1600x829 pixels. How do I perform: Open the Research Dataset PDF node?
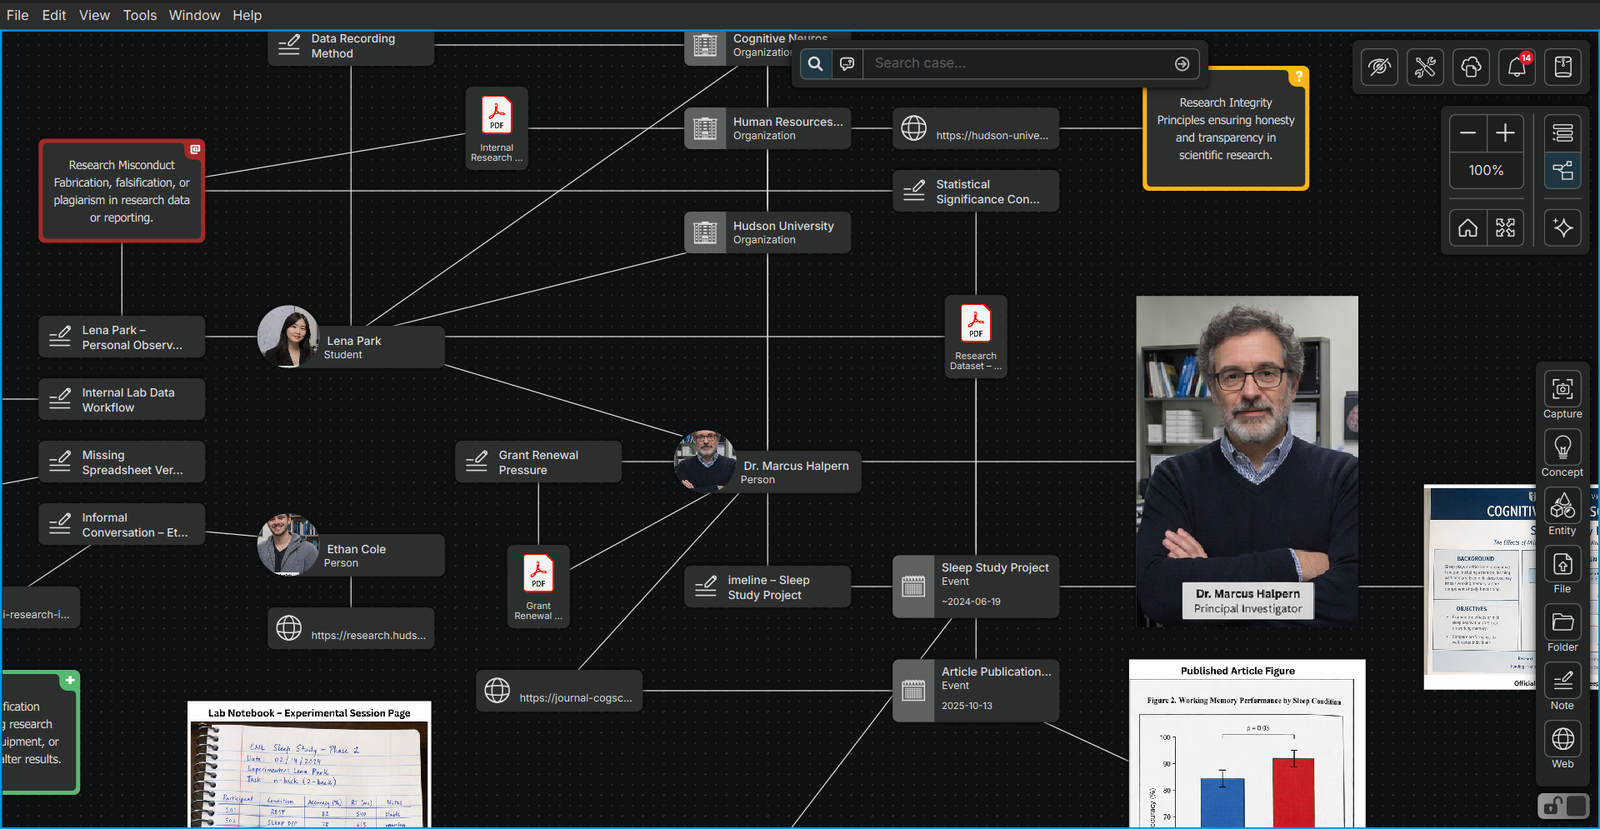tap(976, 335)
